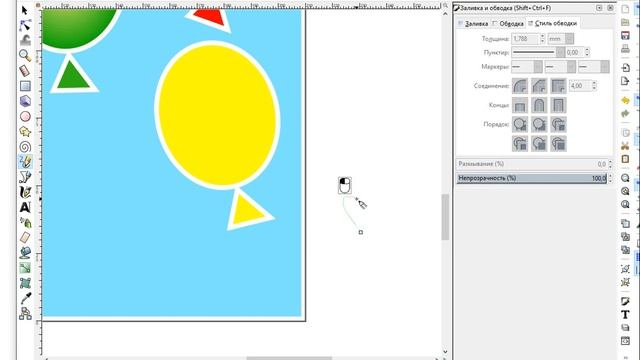Click the Import file icon

coord(625,67)
